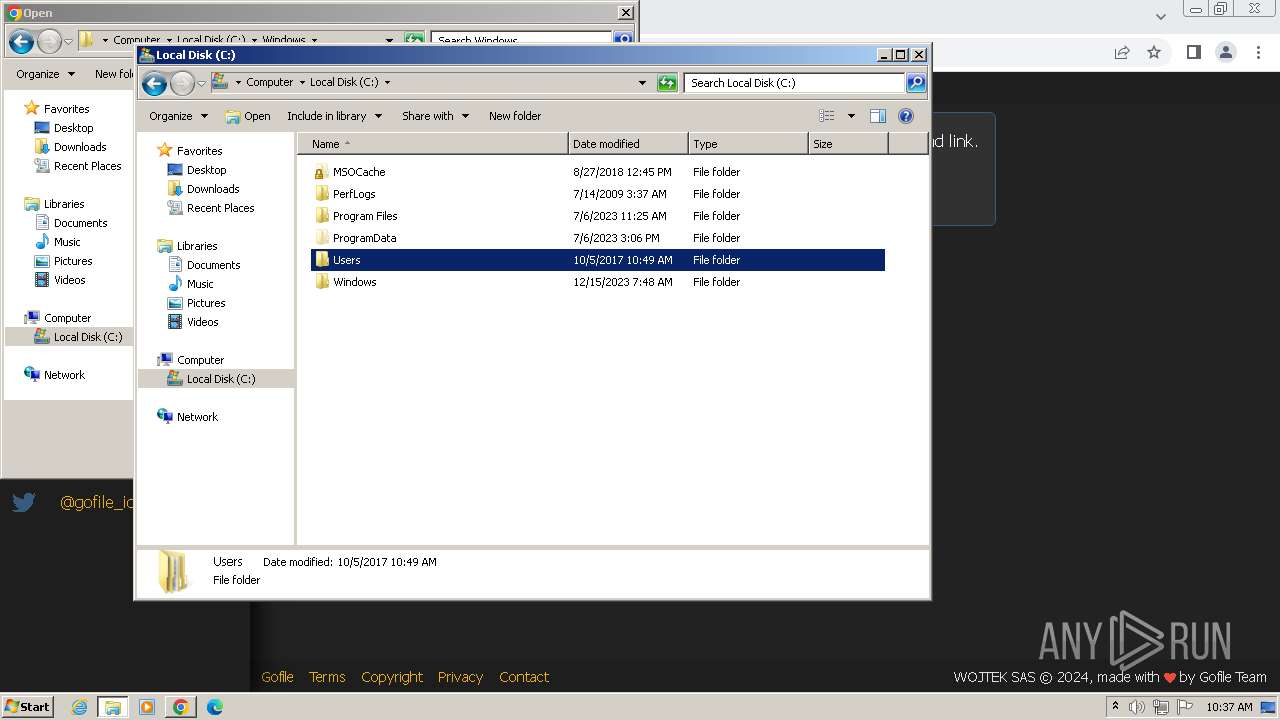Image resolution: width=1280 pixels, height=720 pixels.
Task: Open the Gofile footer link
Action: pyautogui.click(x=277, y=677)
